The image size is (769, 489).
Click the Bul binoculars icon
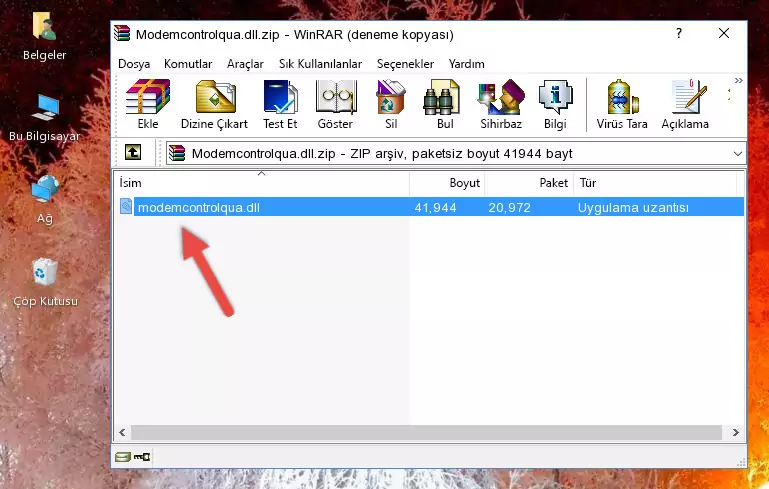tap(441, 97)
